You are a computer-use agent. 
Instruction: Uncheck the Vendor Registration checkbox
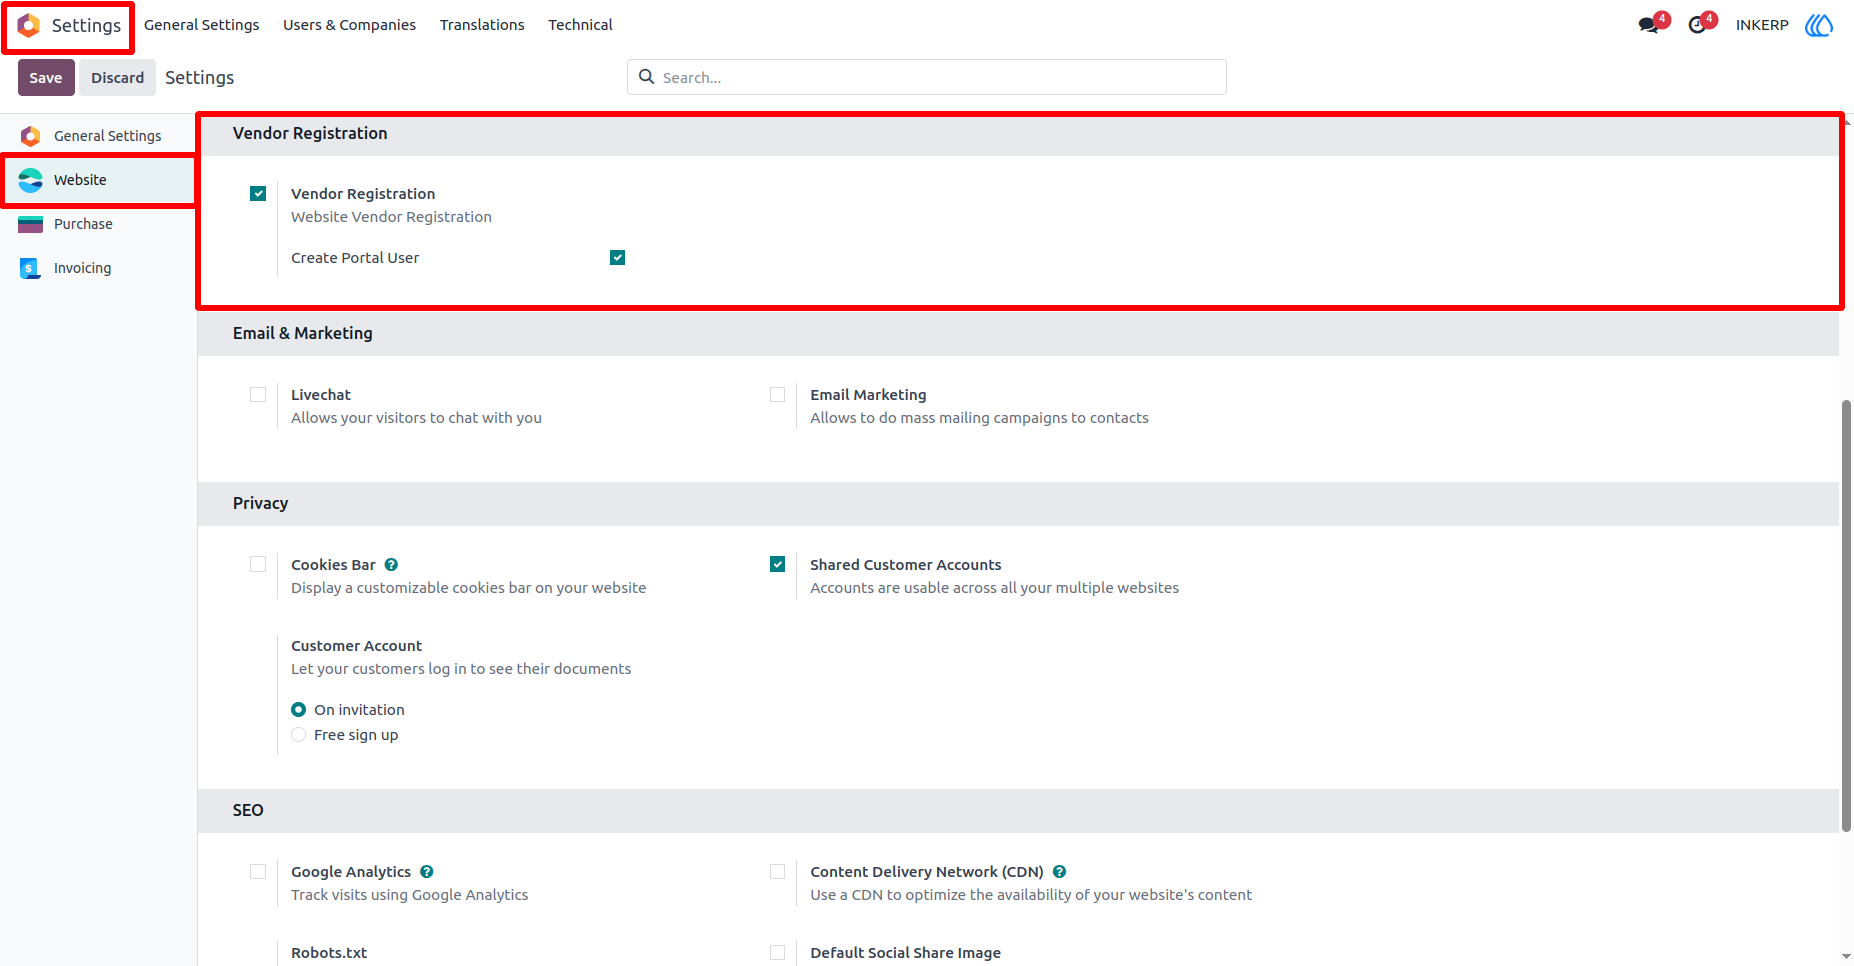pyautogui.click(x=258, y=194)
